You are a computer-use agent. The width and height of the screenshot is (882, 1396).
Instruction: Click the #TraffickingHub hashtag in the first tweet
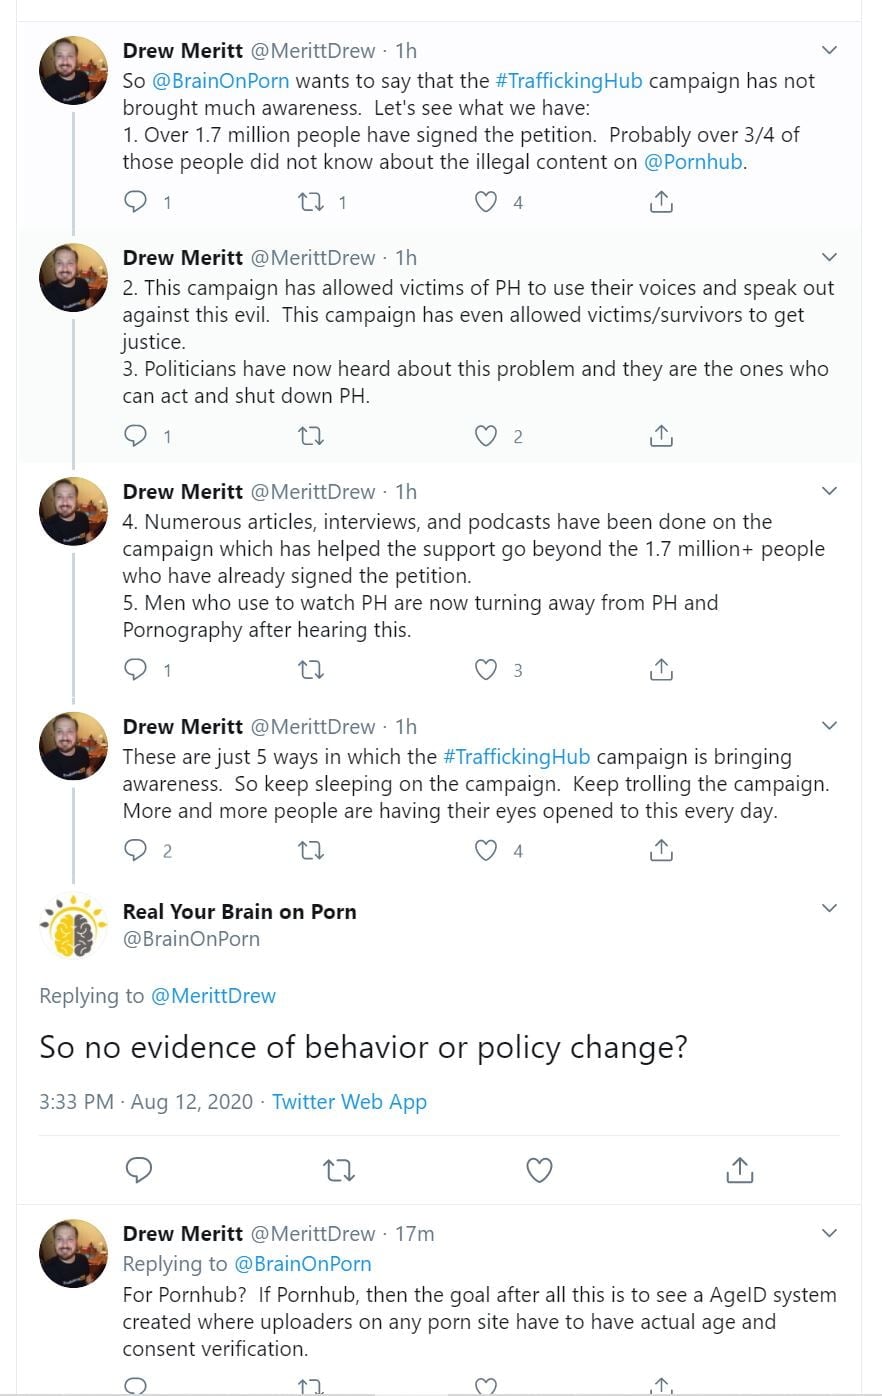(x=569, y=81)
